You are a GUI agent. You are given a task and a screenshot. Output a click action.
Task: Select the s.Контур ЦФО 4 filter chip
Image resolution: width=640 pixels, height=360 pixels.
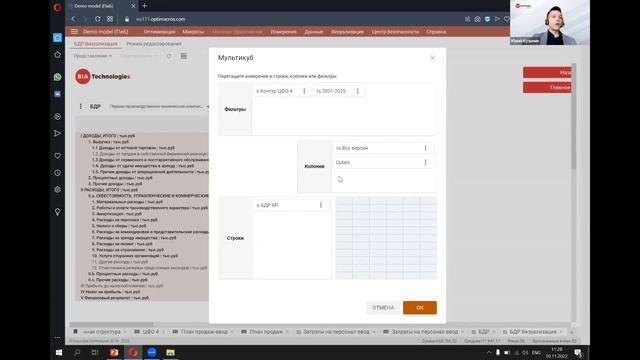pos(281,91)
